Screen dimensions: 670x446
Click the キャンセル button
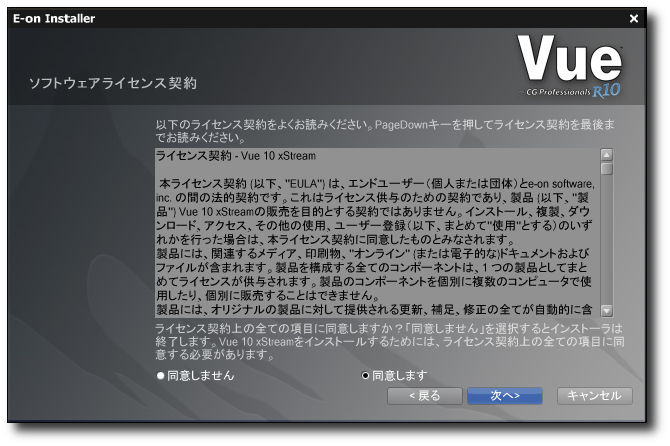click(x=594, y=396)
